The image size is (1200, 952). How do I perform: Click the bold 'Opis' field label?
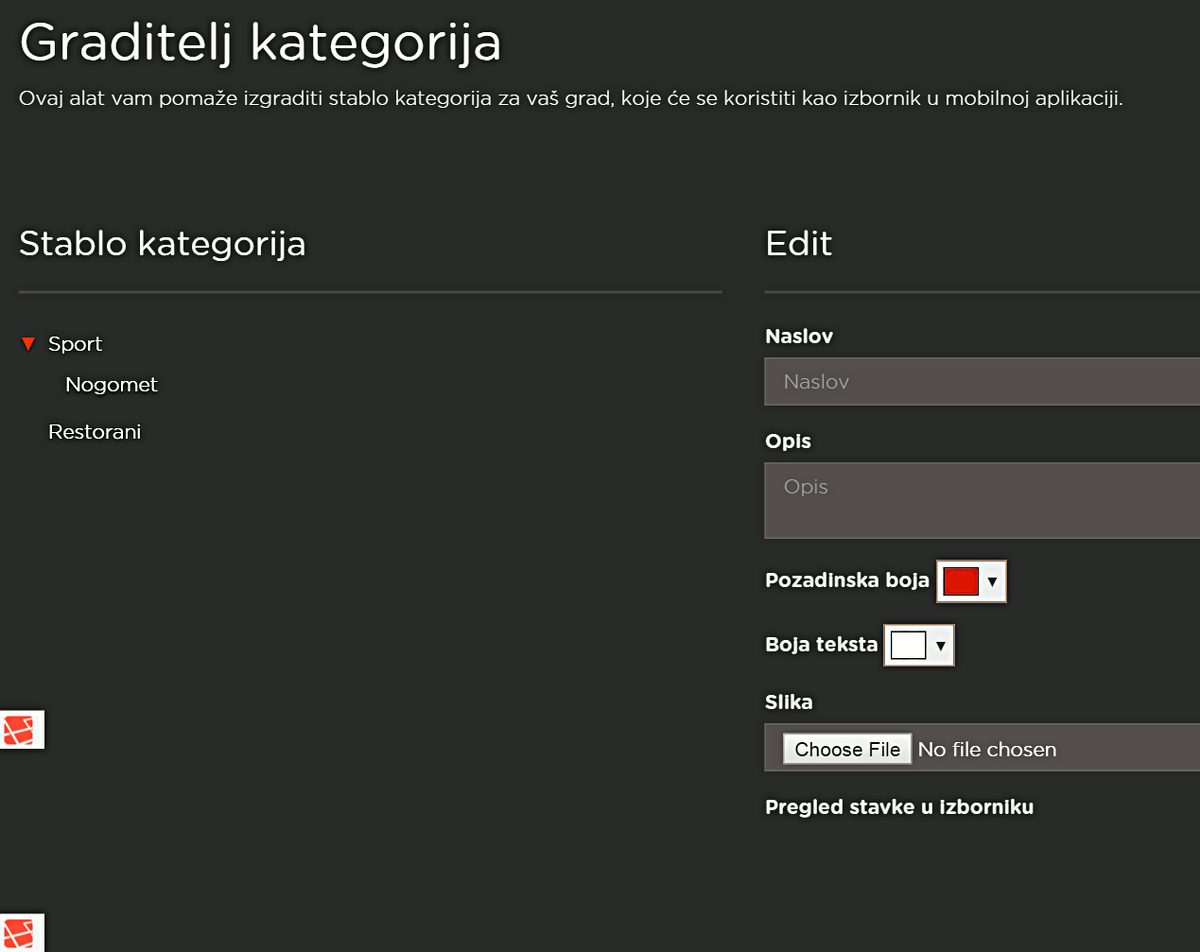788,442
